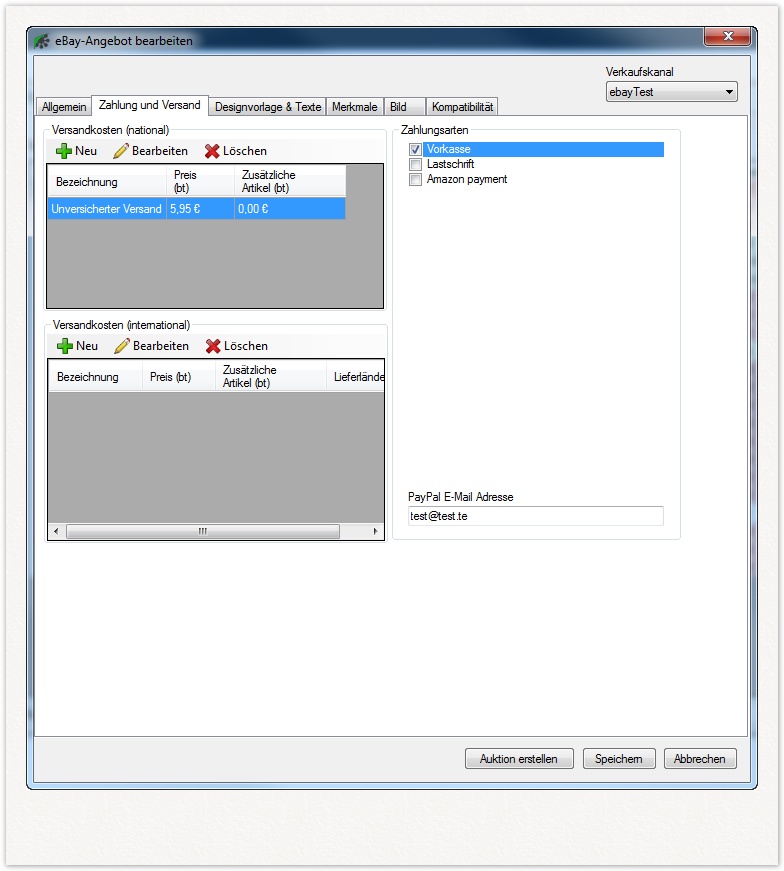Enable Lastschrift payment method
Image resolution: width=784 pixels, height=871 pixels.
415,165
